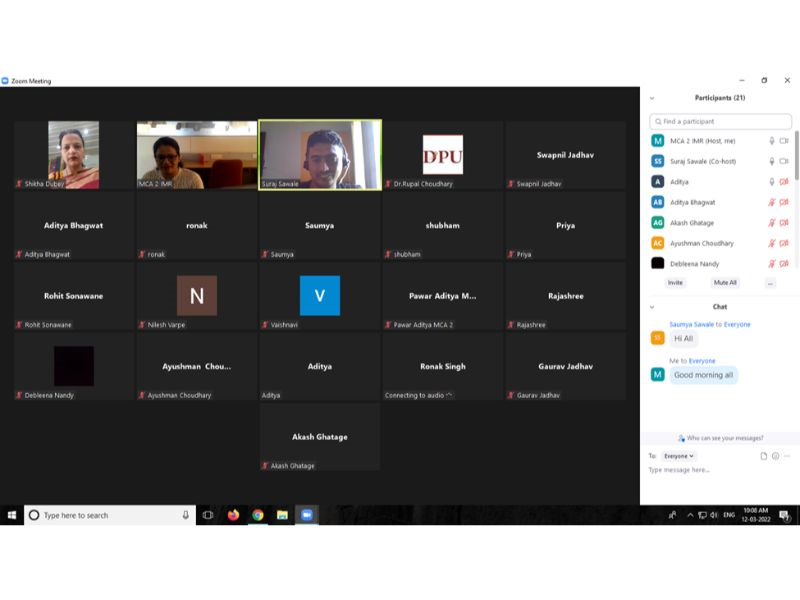The width and height of the screenshot is (800, 600).
Task: Select Suraj Sawale's highlighted video tile
Action: (x=320, y=155)
